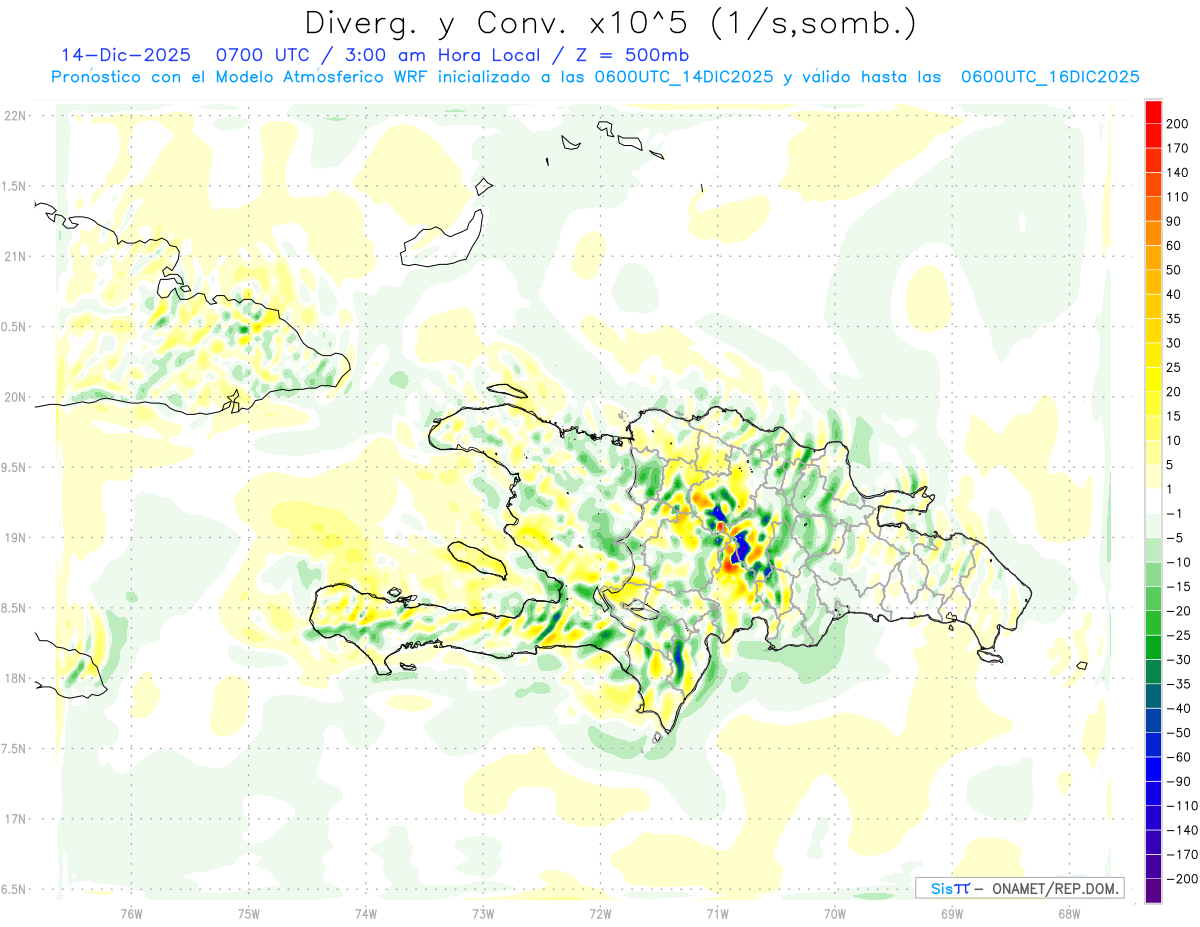Click the '15' value on the color scale

pyautogui.click(x=1174, y=416)
